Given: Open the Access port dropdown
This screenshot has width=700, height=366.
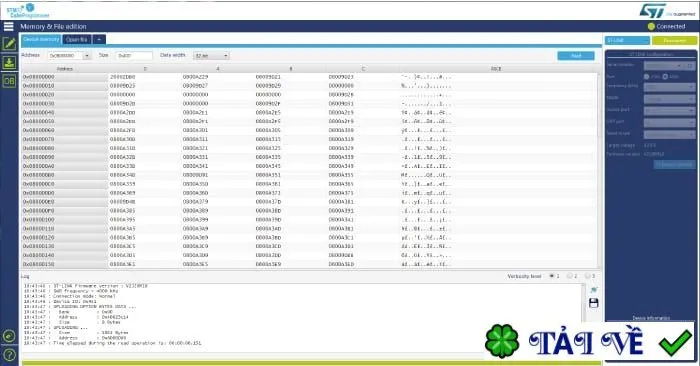Looking at the screenshot, I should [x=669, y=110].
